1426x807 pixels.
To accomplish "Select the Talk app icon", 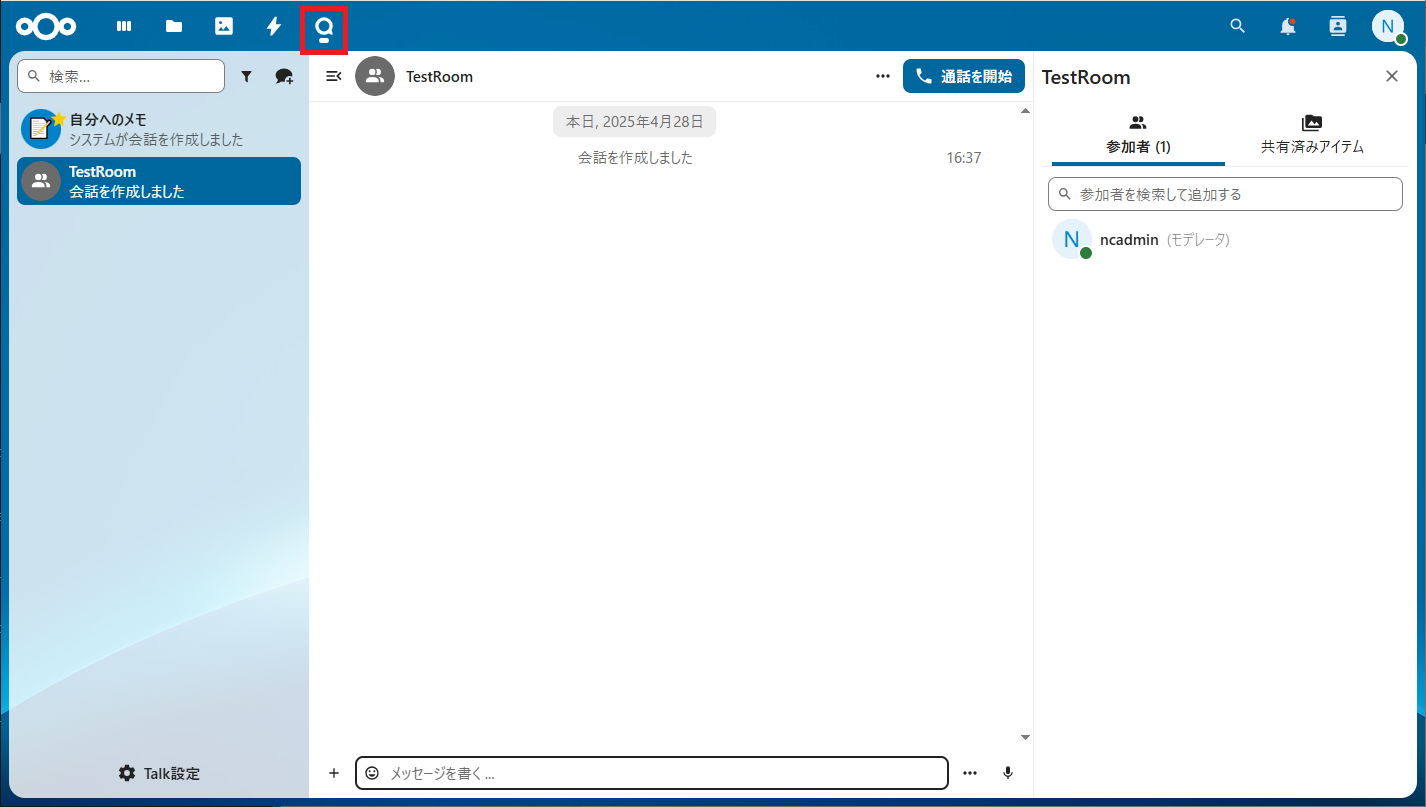I will point(323,26).
